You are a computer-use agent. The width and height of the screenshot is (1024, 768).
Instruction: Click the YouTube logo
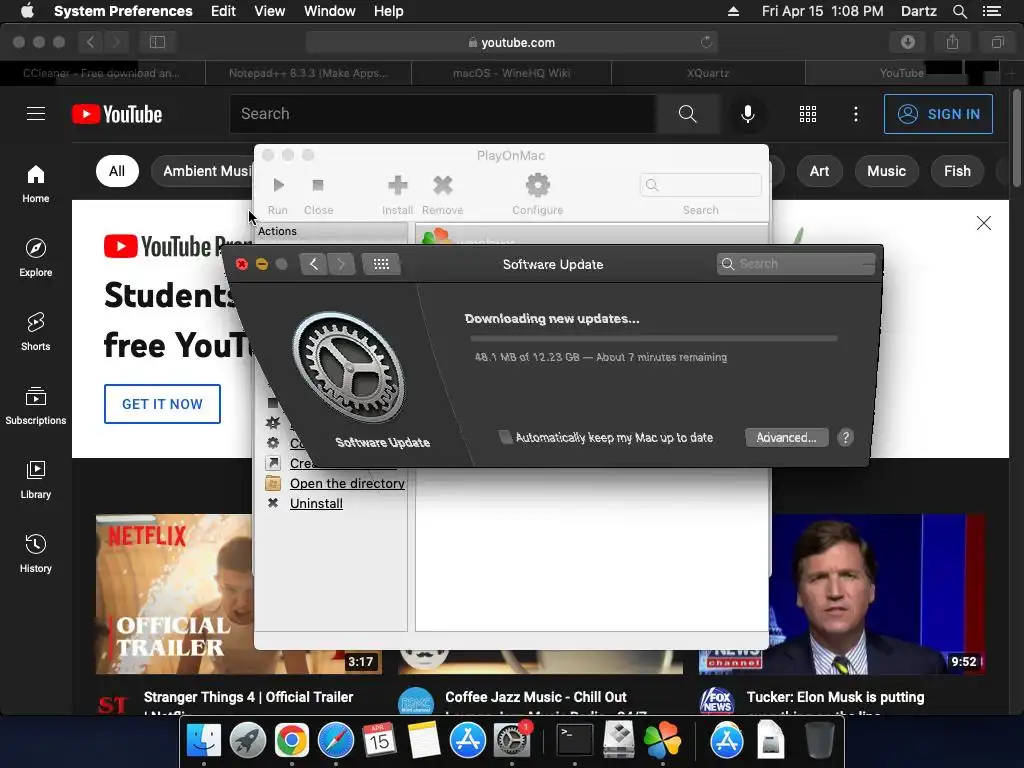coord(117,114)
